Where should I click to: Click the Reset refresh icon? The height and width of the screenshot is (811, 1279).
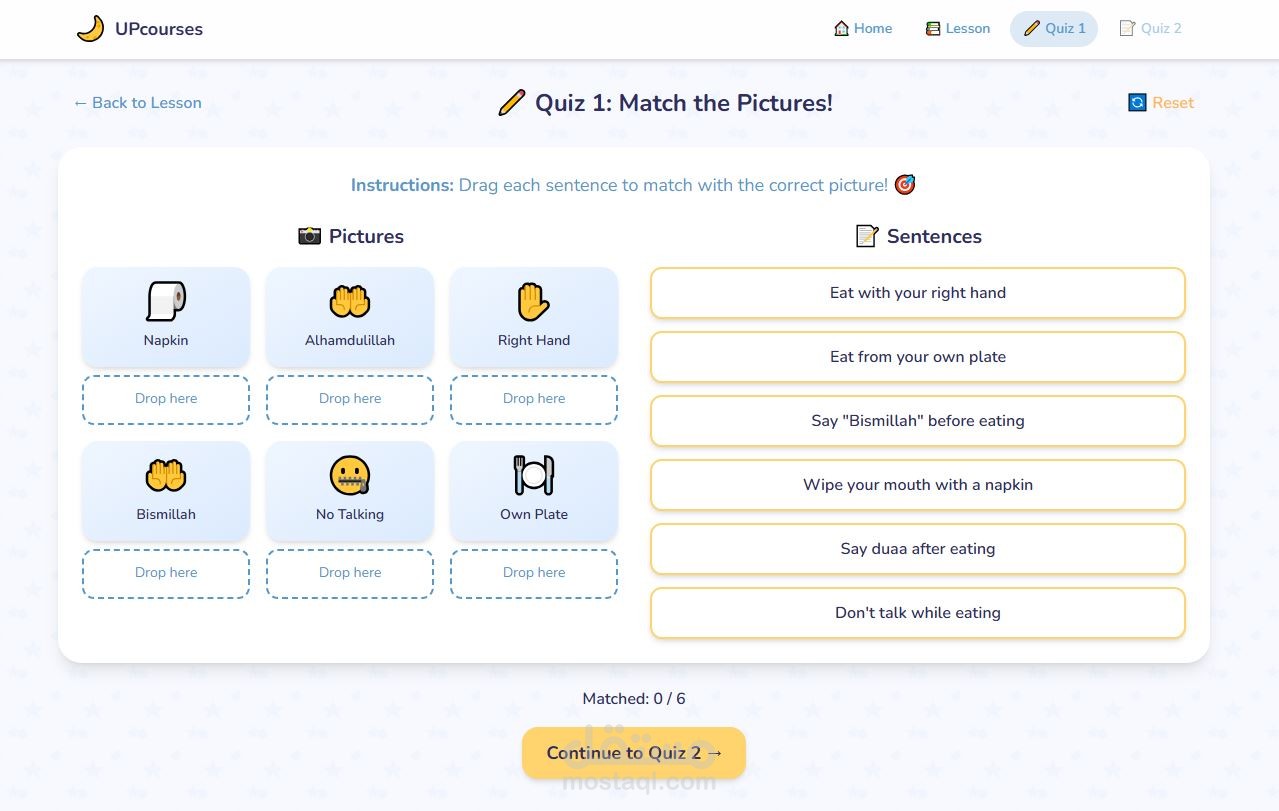click(1137, 103)
